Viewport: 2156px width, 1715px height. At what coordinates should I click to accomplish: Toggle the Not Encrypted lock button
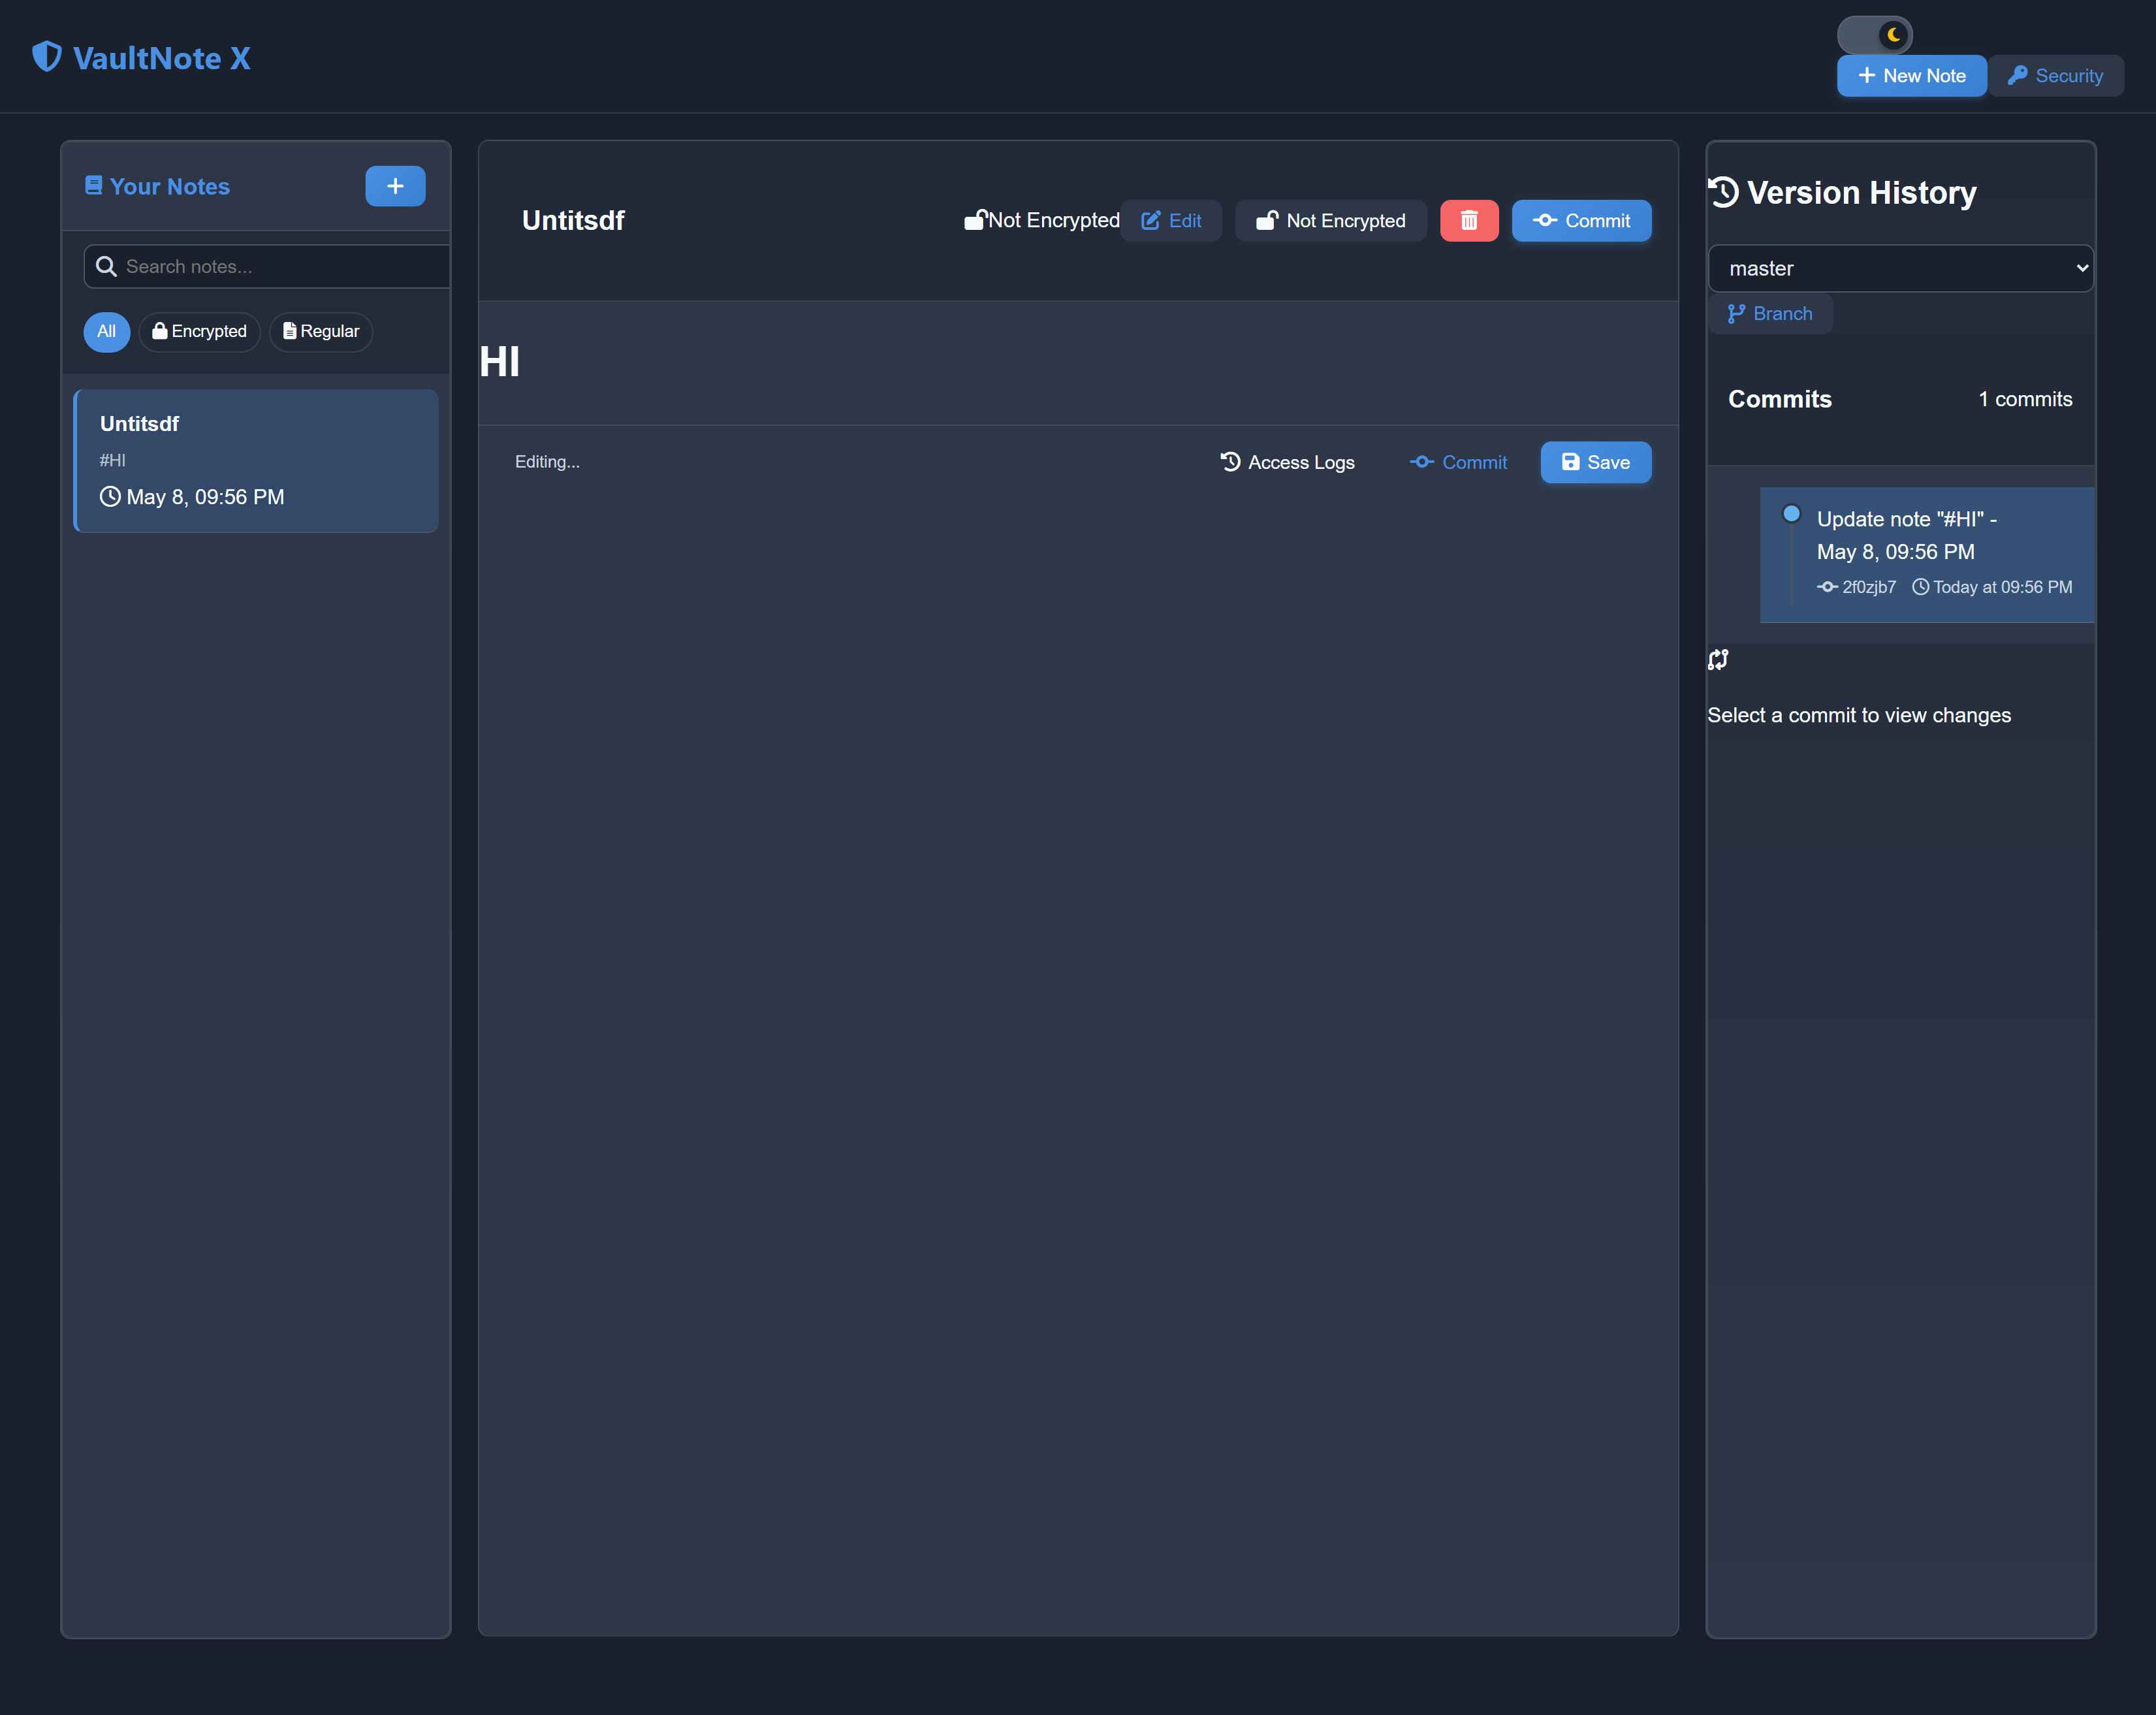click(1330, 221)
